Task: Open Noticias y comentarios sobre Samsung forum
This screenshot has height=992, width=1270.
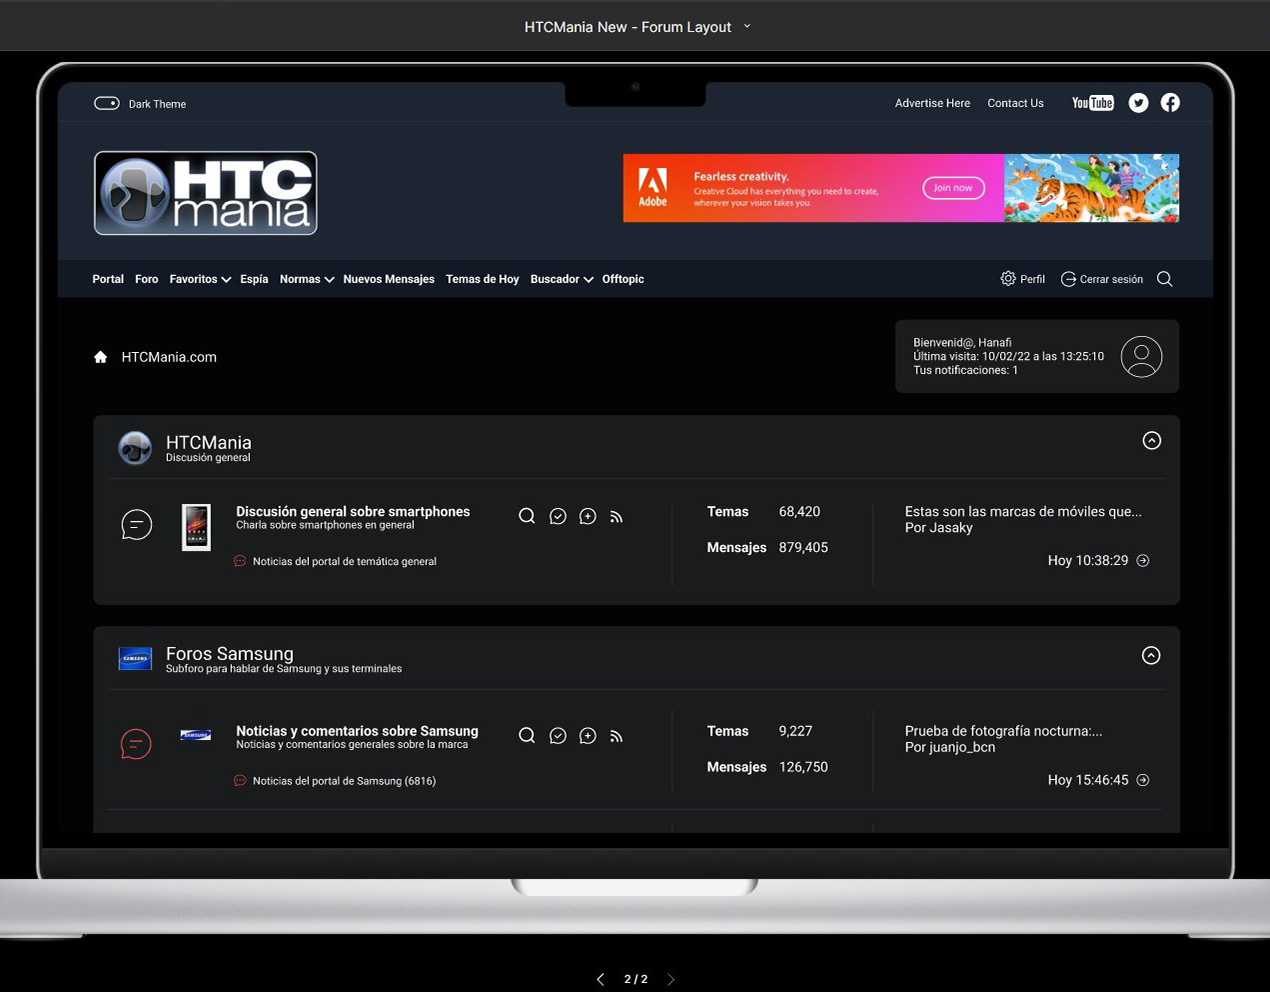Action: (357, 731)
